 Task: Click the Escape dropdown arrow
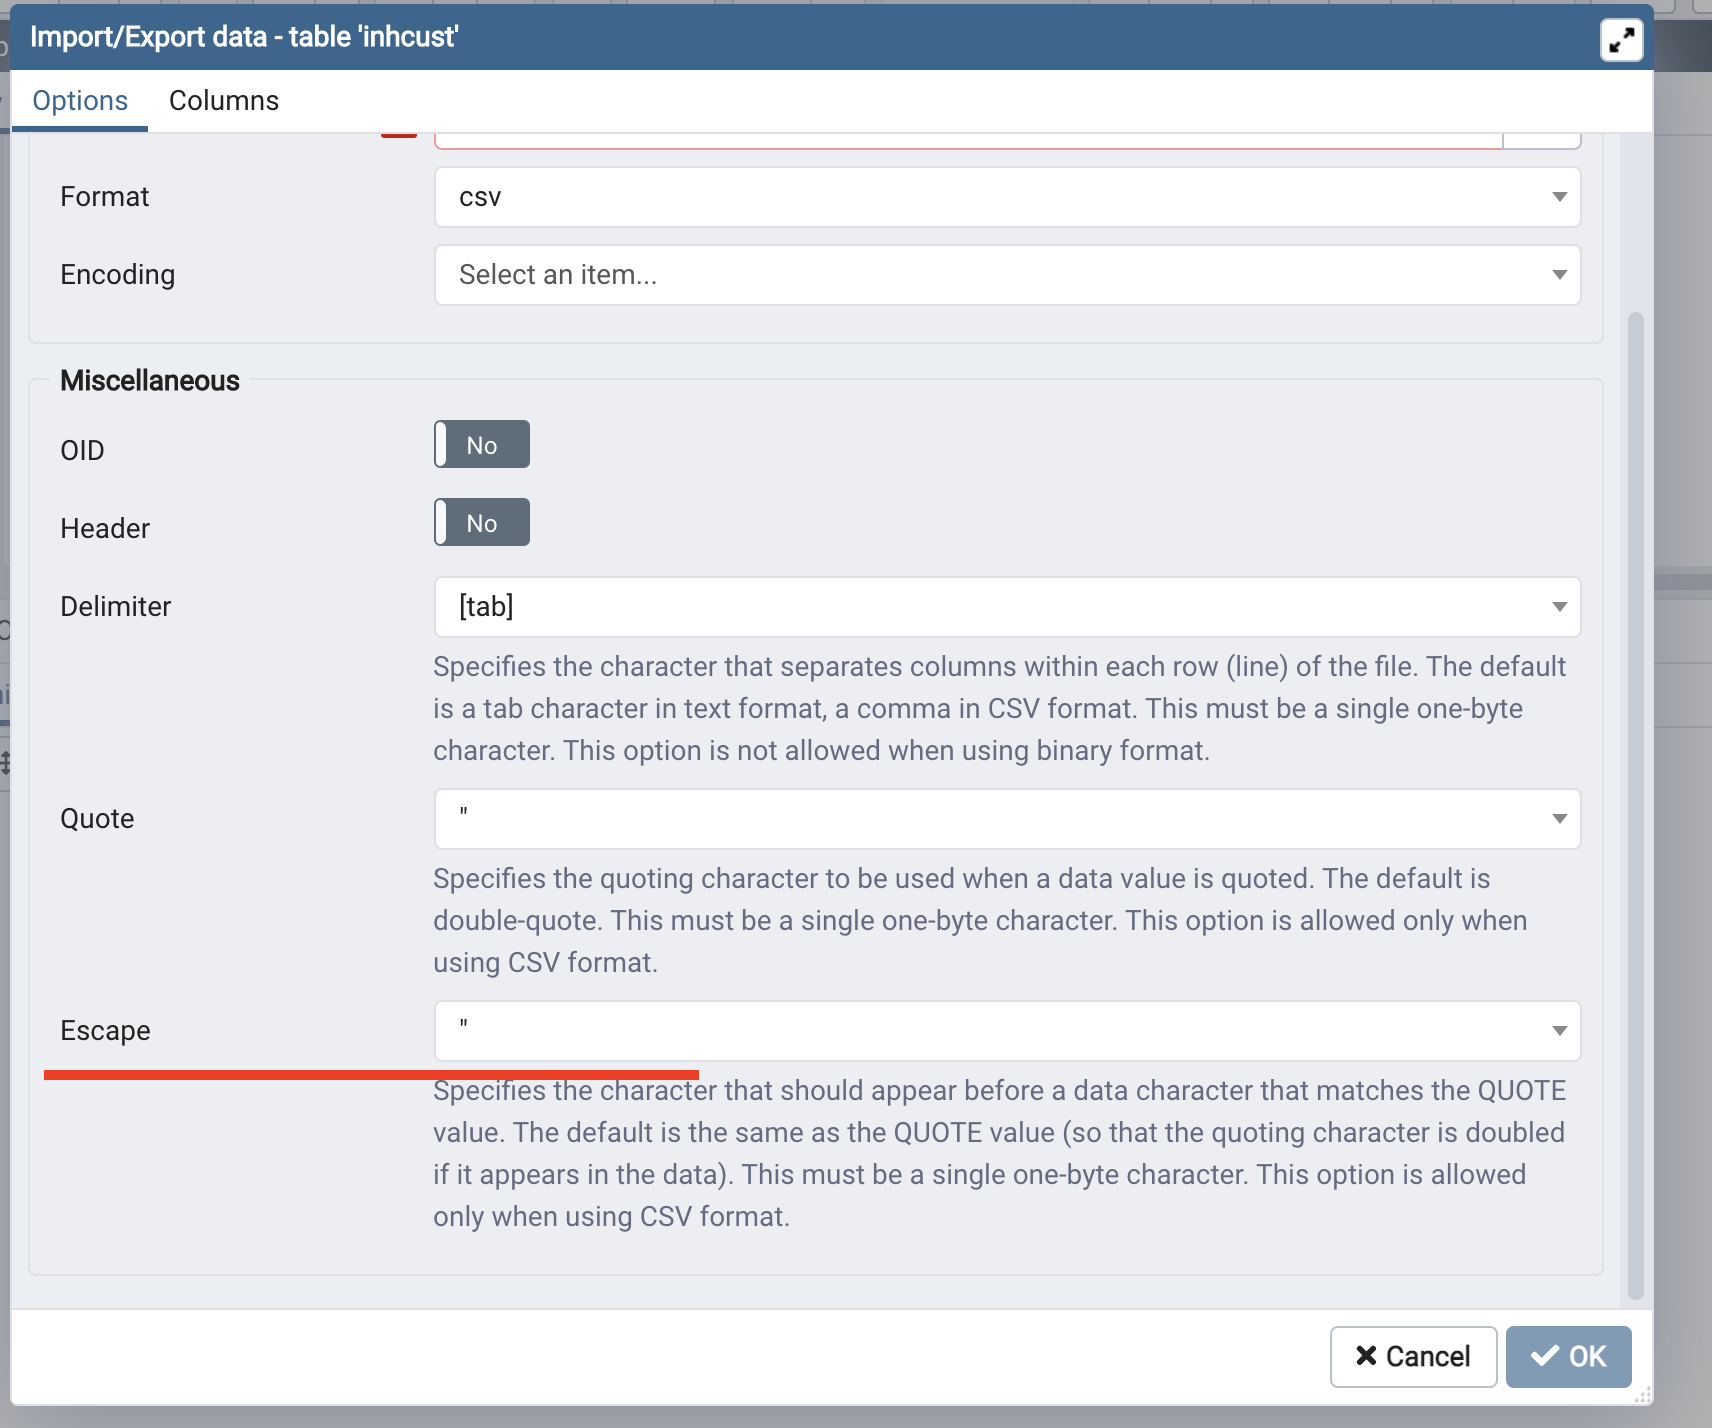click(x=1558, y=1031)
